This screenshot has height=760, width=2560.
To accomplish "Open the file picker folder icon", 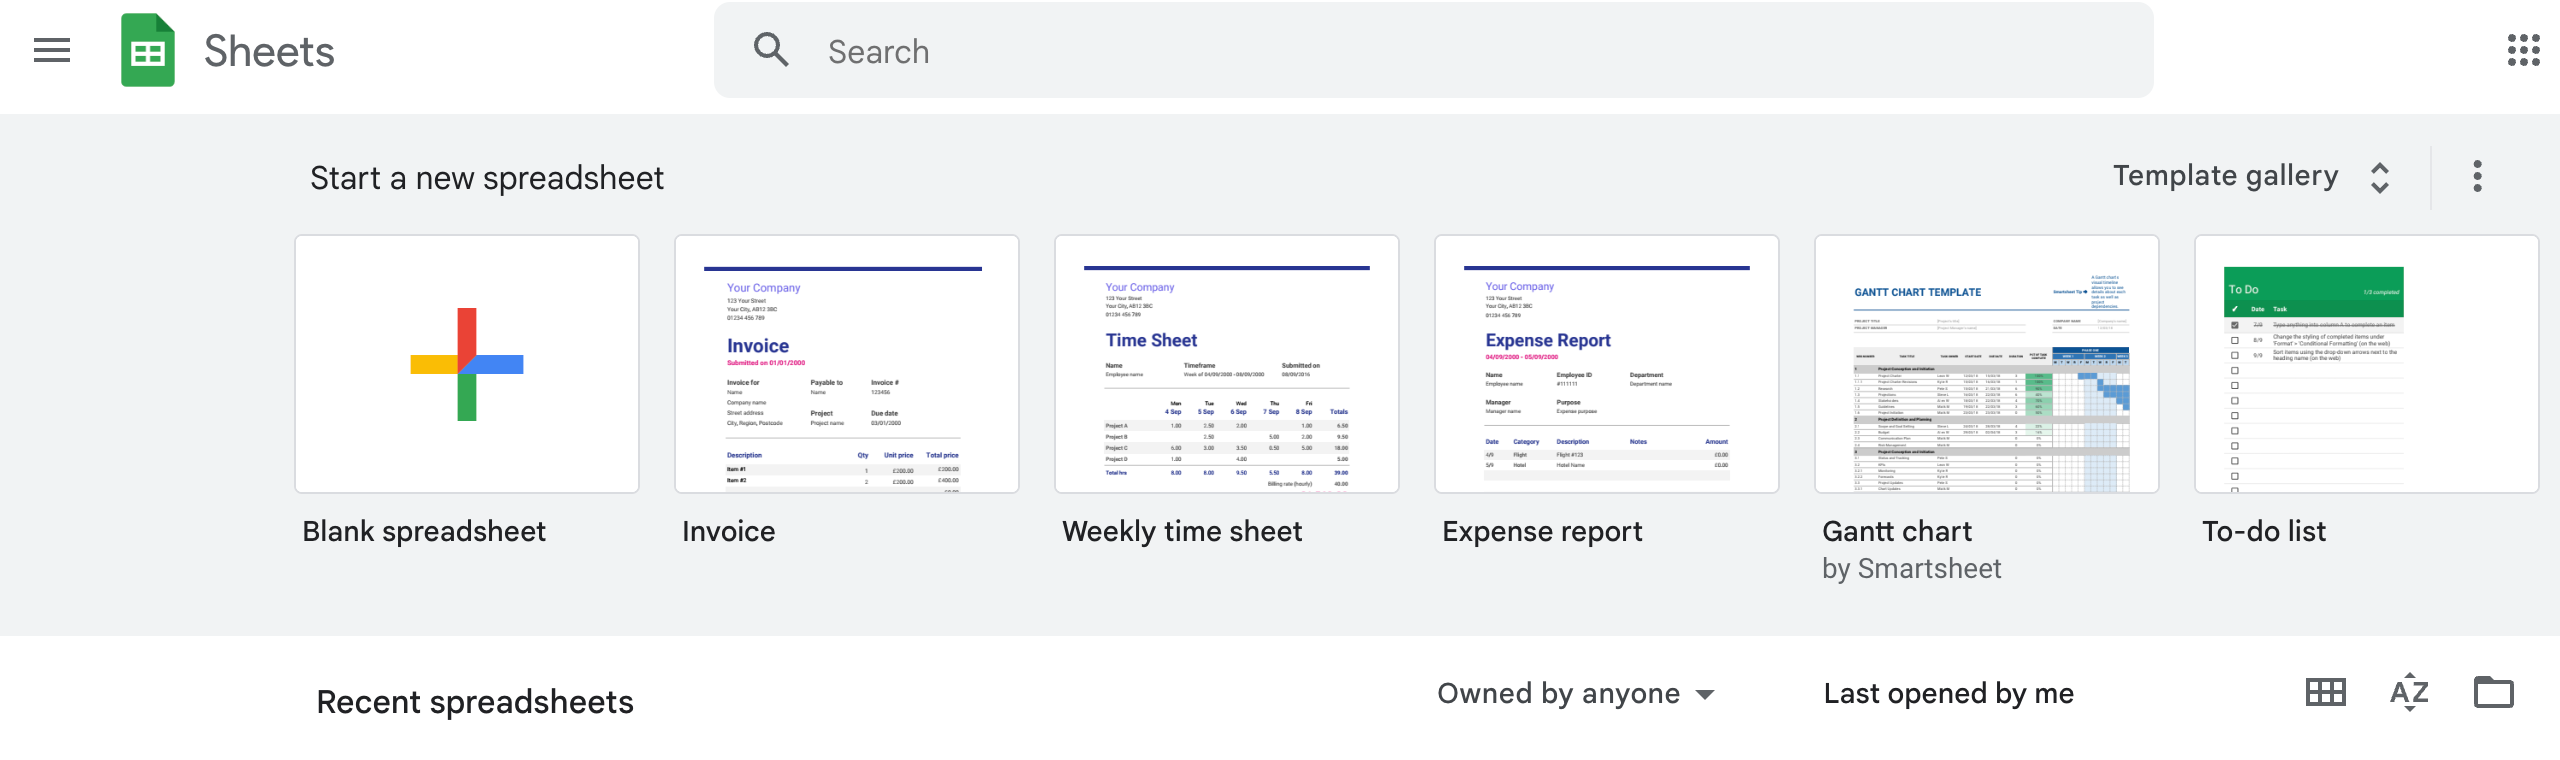I will tap(2493, 692).
